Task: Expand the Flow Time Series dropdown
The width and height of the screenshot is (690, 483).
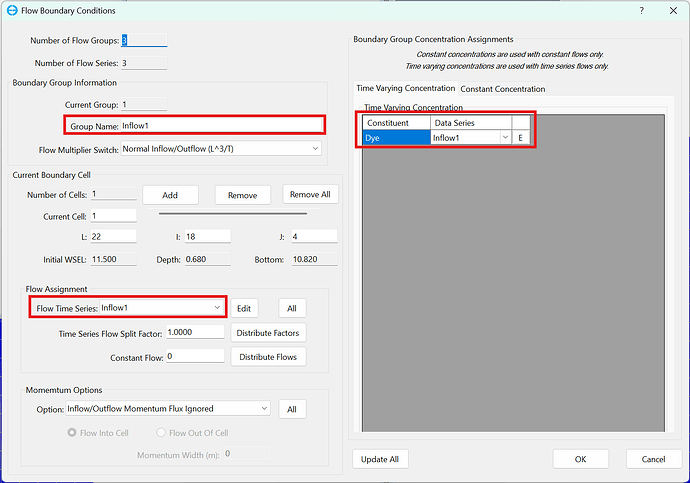Action: pyautogui.click(x=217, y=308)
